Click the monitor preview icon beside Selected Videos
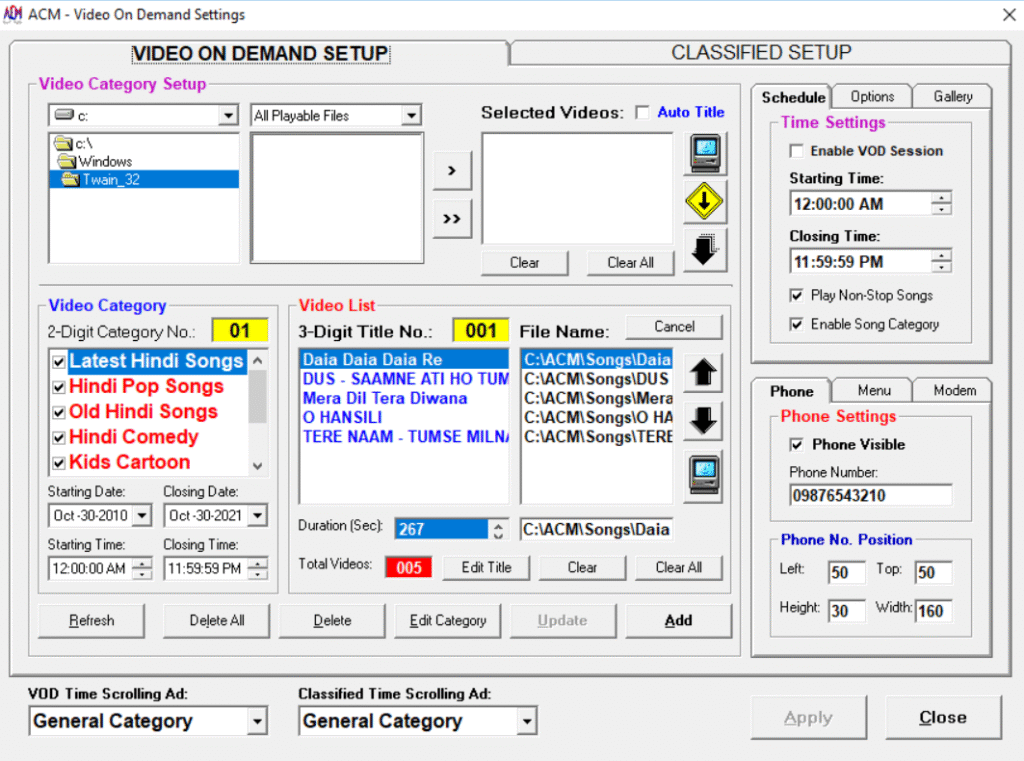The width and height of the screenshot is (1024, 761). point(703,154)
